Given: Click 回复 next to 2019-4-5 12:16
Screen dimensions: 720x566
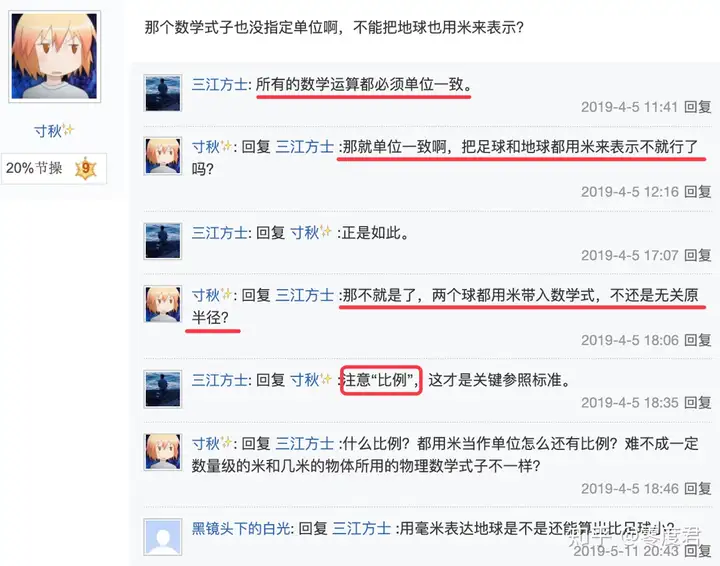Looking at the screenshot, I should pyautogui.click(x=698, y=191).
